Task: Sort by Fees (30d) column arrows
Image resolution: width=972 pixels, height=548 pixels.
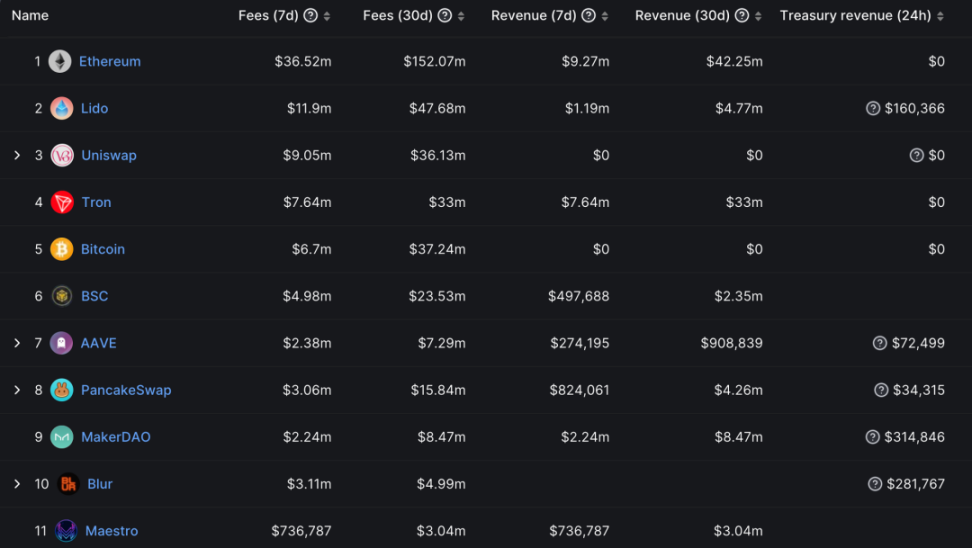Action: pos(460,16)
